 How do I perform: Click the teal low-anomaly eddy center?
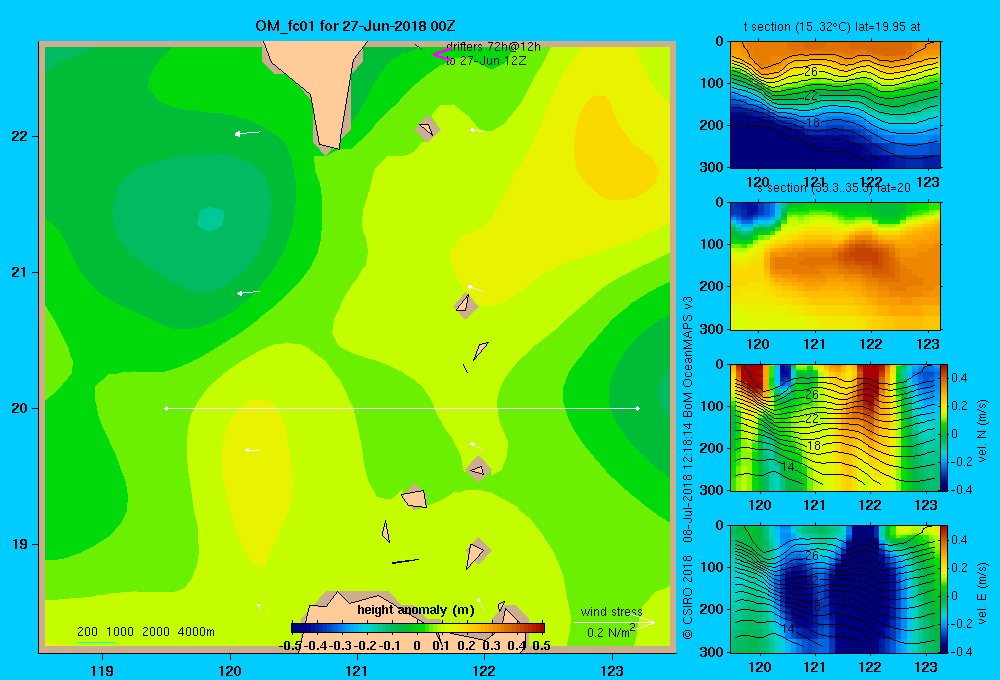[x=210, y=218]
